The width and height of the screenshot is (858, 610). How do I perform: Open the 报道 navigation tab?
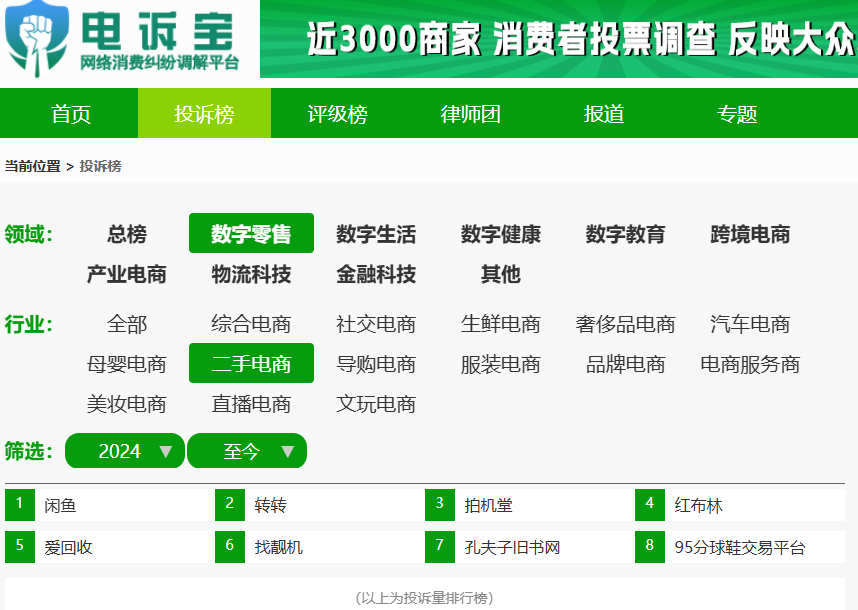604,114
